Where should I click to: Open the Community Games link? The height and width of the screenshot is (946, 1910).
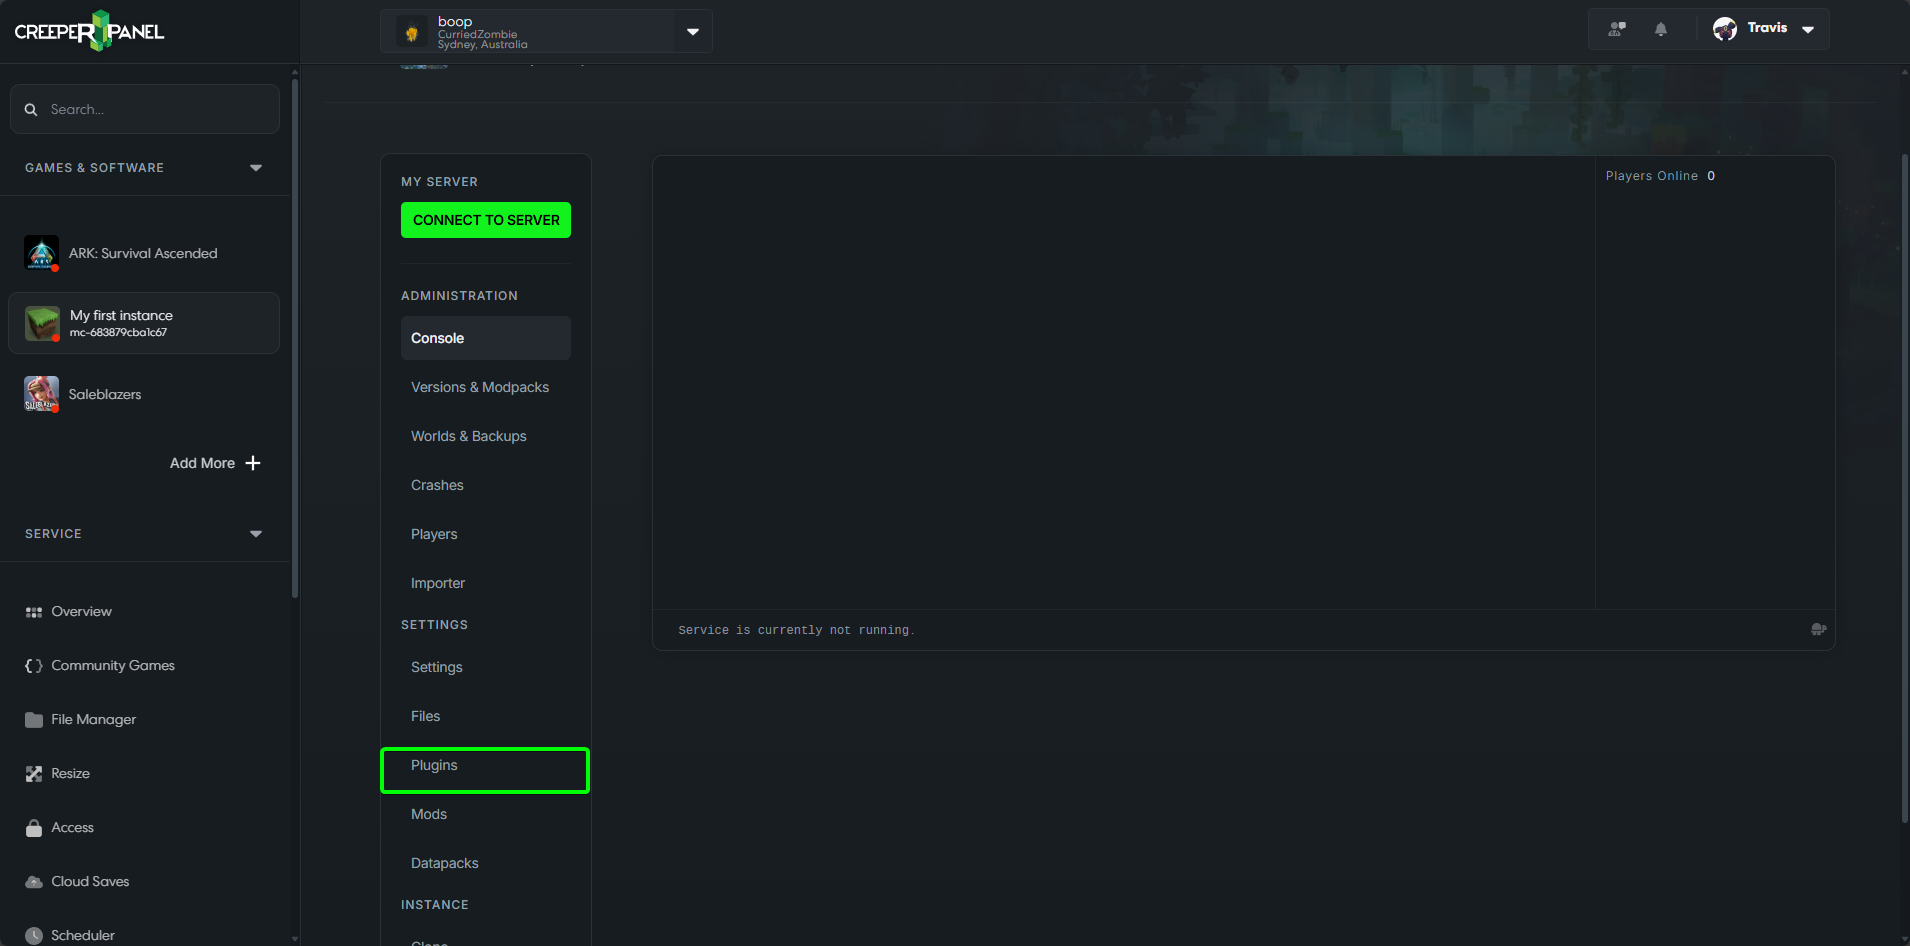point(113,665)
